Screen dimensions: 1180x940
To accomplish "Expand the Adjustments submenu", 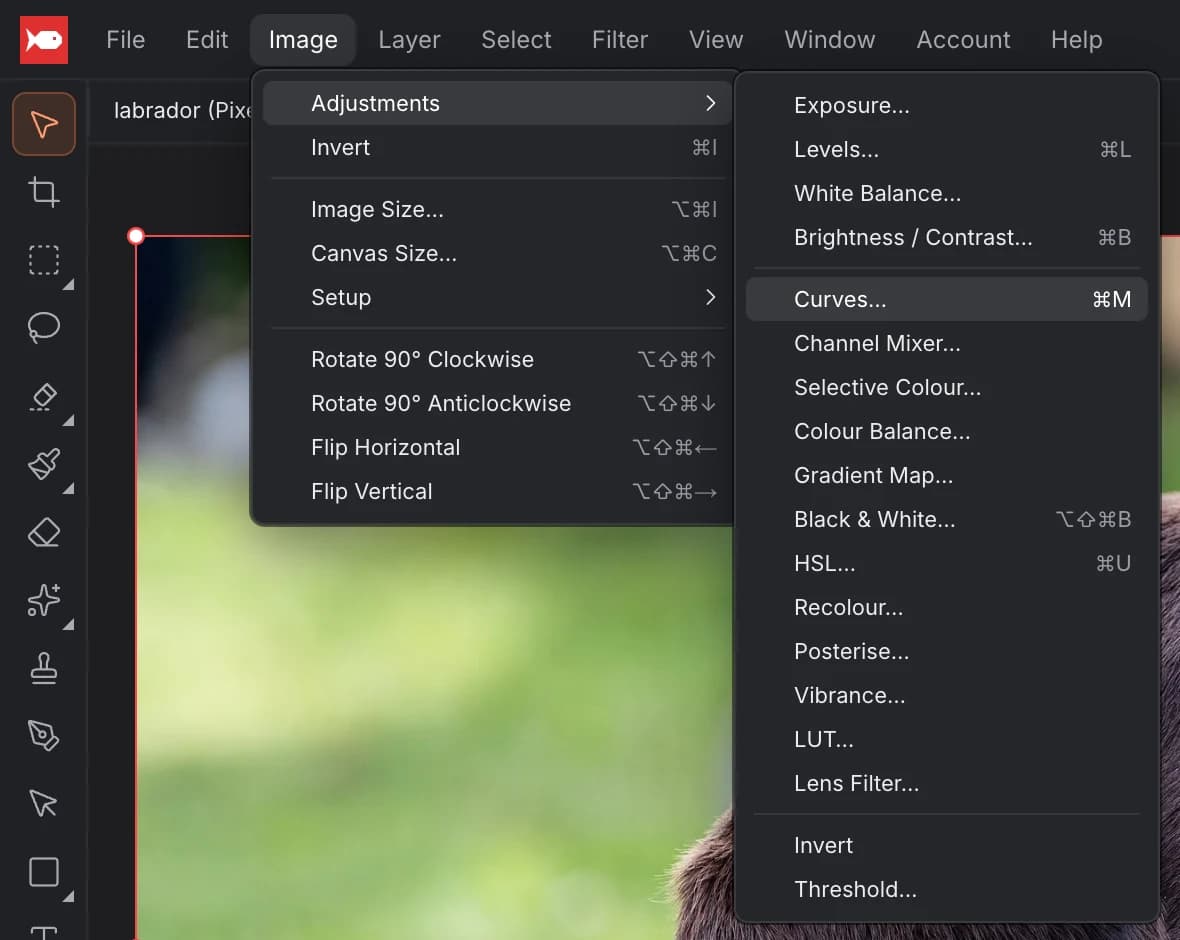I will click(x=497, y=103).
